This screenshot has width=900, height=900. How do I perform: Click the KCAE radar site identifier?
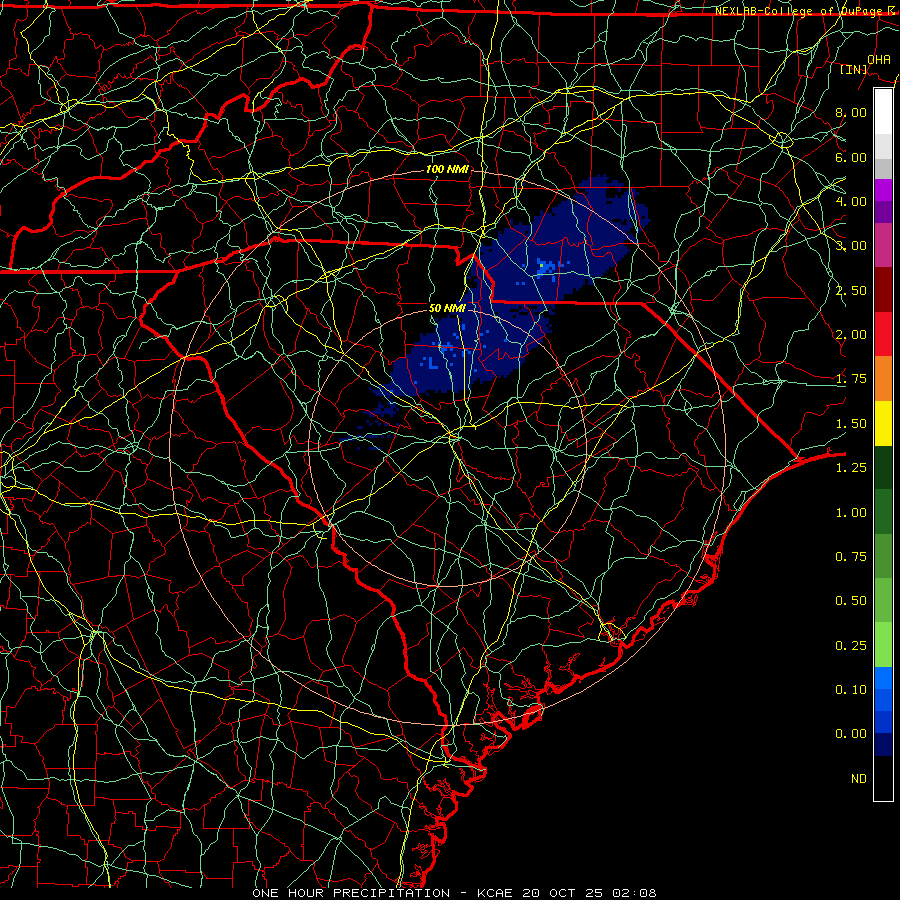coord(496,893)
